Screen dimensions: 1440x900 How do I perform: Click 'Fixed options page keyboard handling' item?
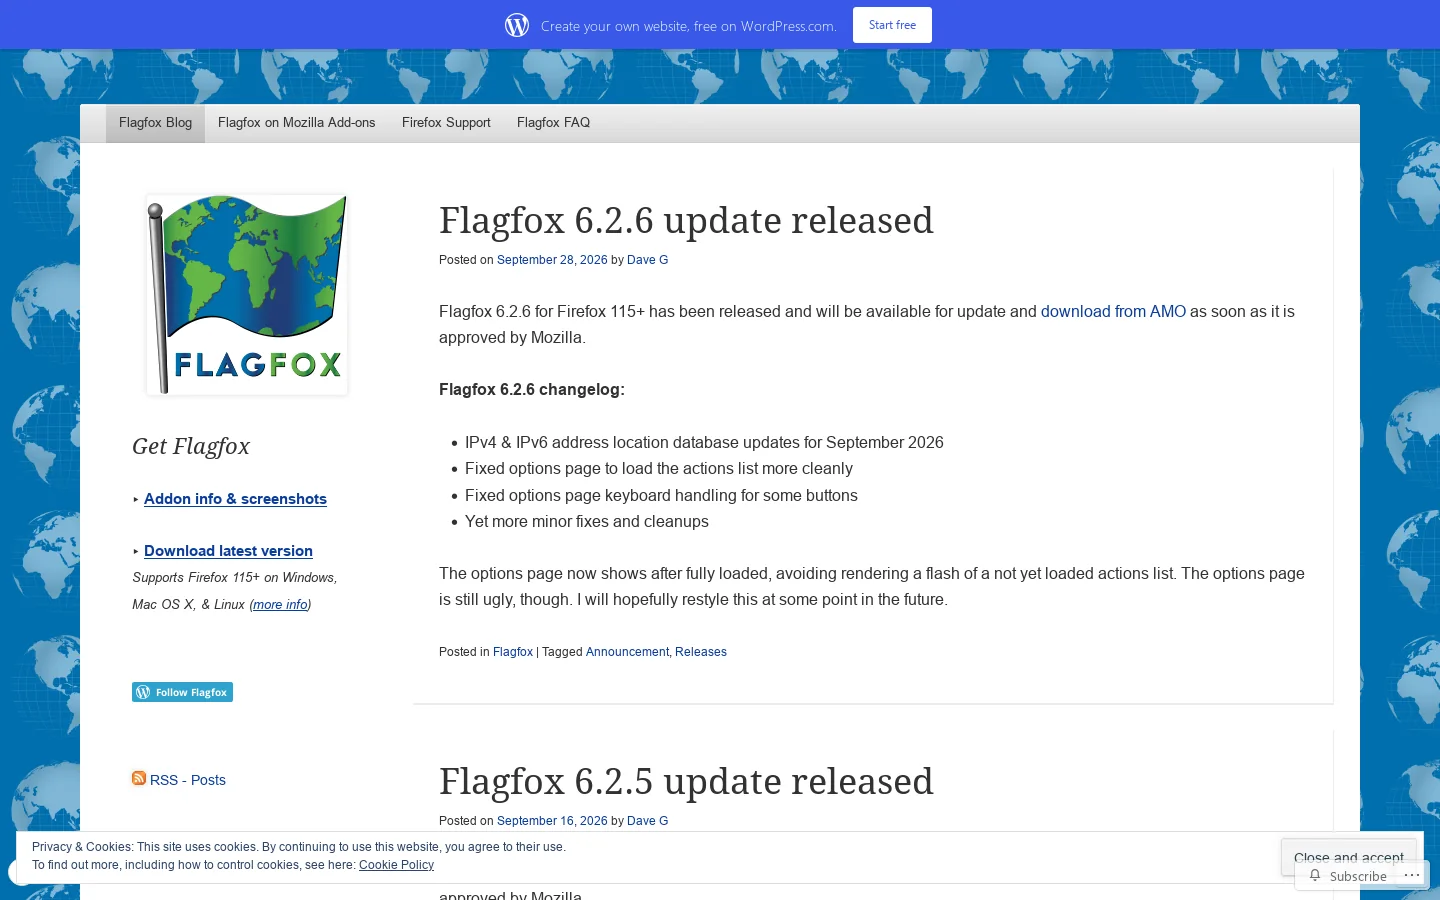pos(661,496)
